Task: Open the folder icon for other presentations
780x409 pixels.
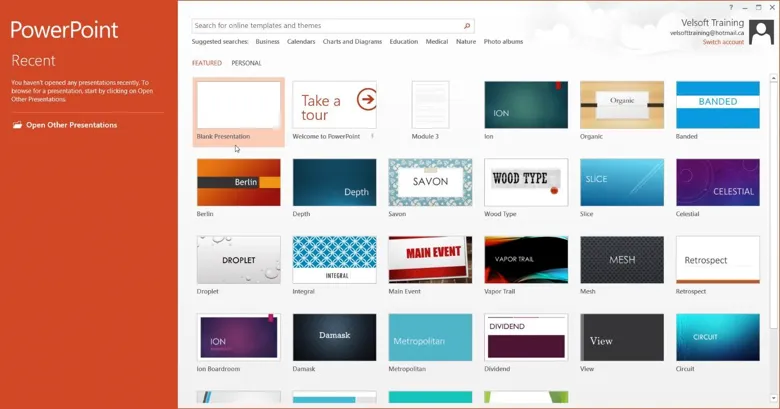Action: pyautogui.click(x=17, y=125)
